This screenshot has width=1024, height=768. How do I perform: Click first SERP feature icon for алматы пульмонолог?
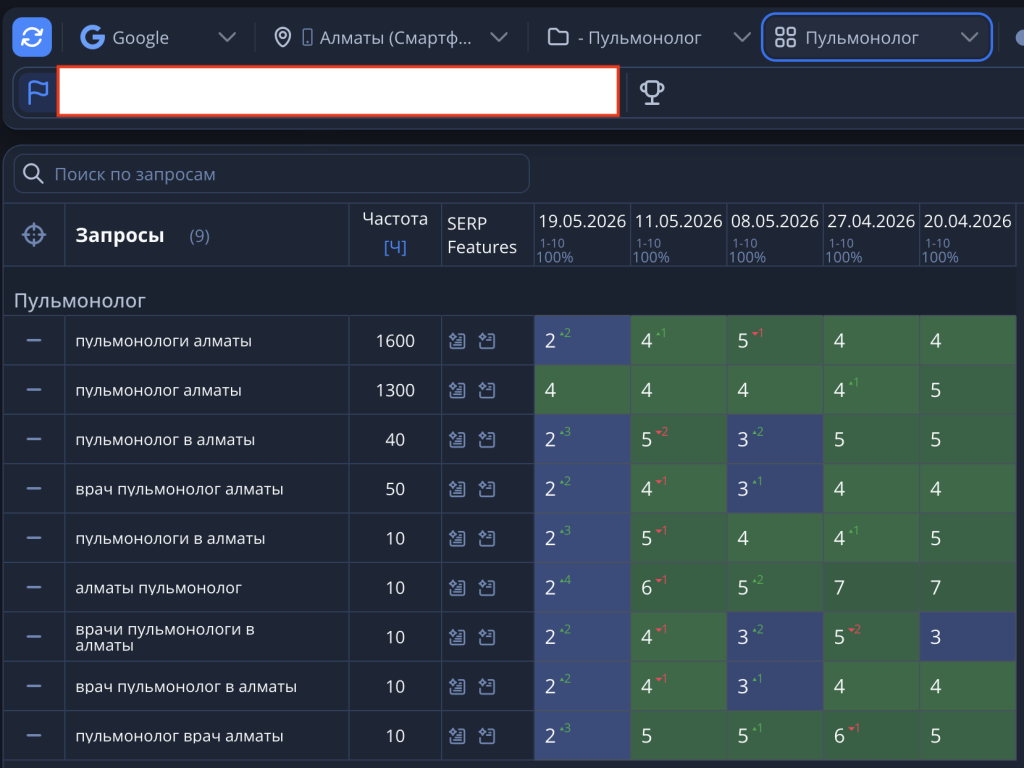tap(457, 588)
